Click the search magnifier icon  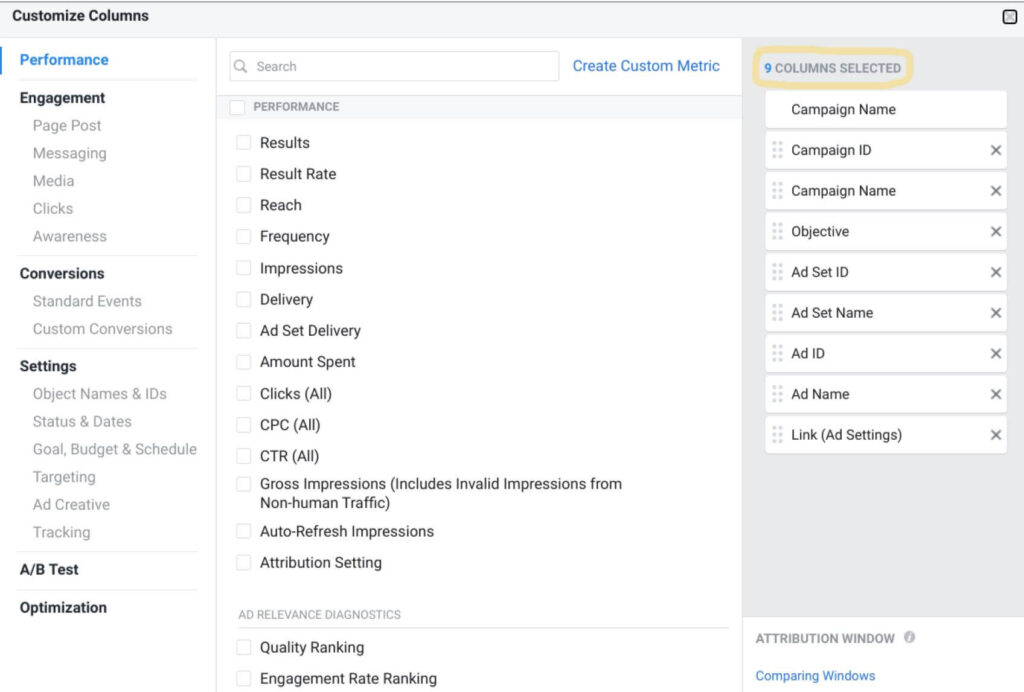[x=241, y=66]
